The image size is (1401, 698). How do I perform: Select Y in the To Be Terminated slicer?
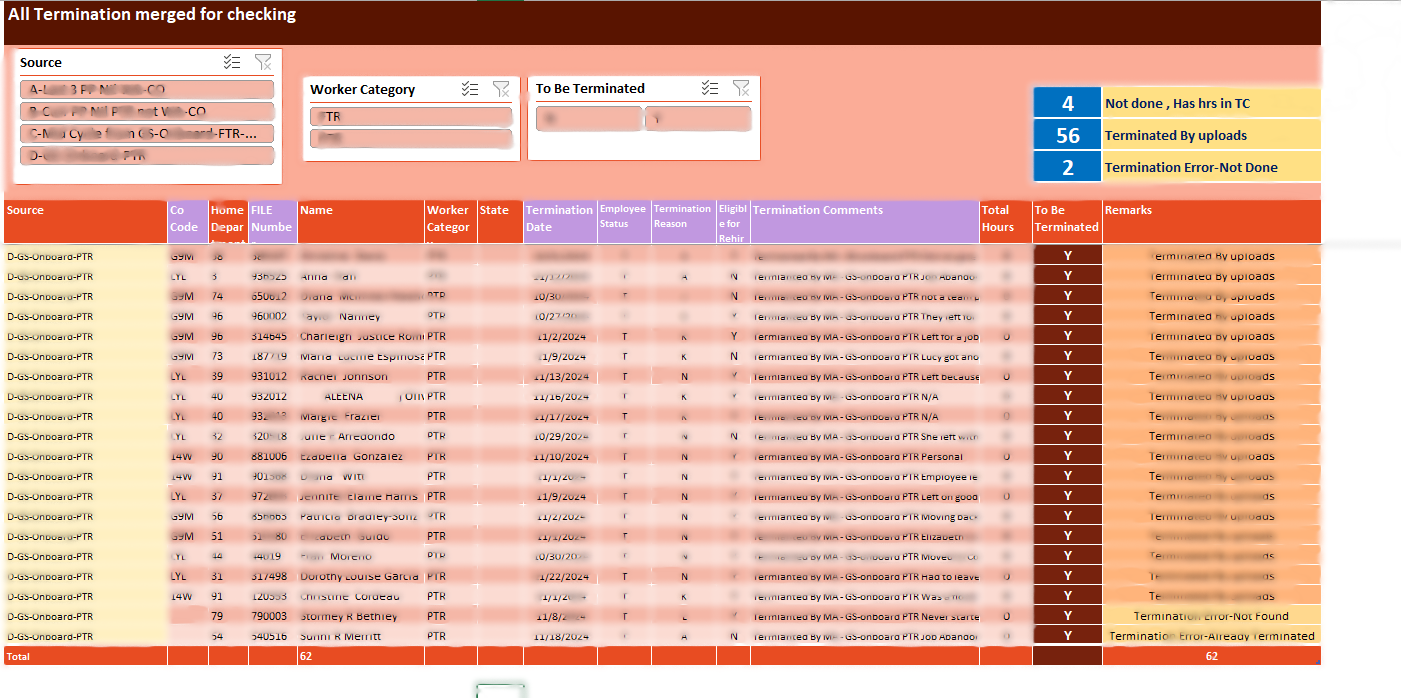697,119
